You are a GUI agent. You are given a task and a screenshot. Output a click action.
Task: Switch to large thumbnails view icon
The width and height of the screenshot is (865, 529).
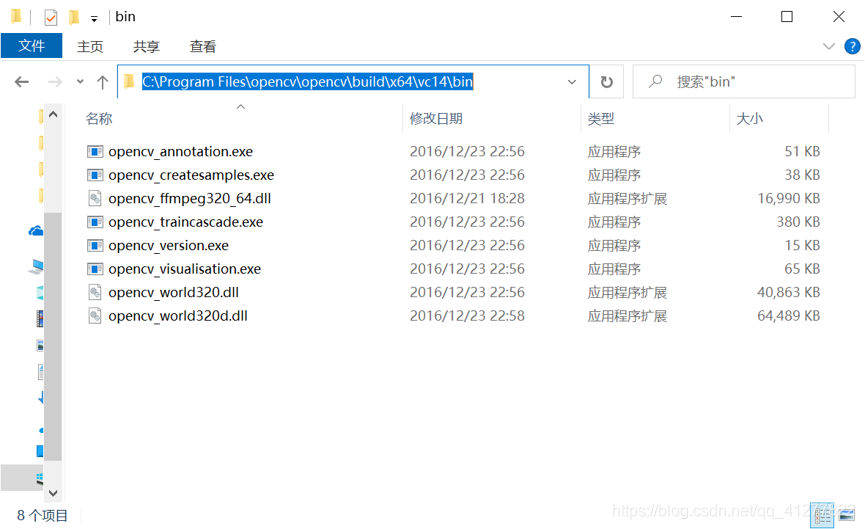pos(847,515)
